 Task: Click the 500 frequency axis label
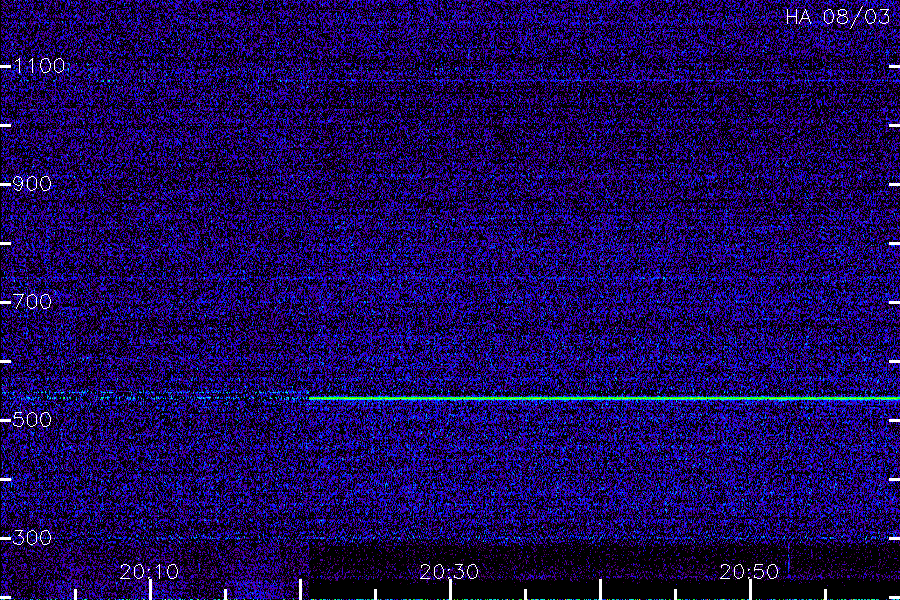point(32,420)
